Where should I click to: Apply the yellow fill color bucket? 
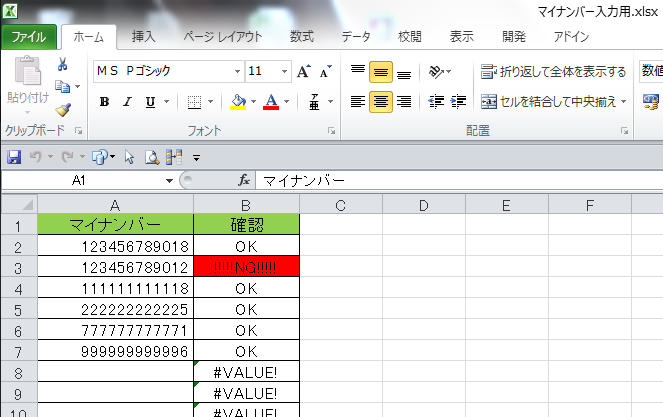[x=238, y=102]
